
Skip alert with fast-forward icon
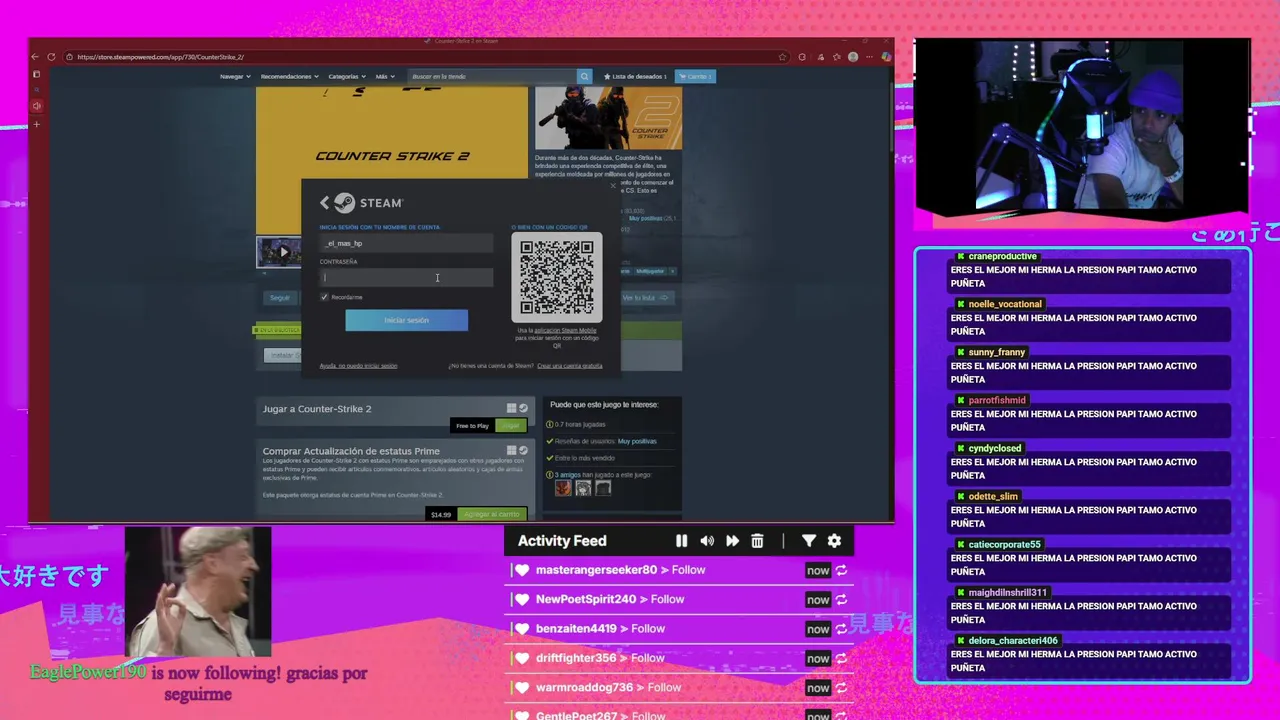(732, 541)
